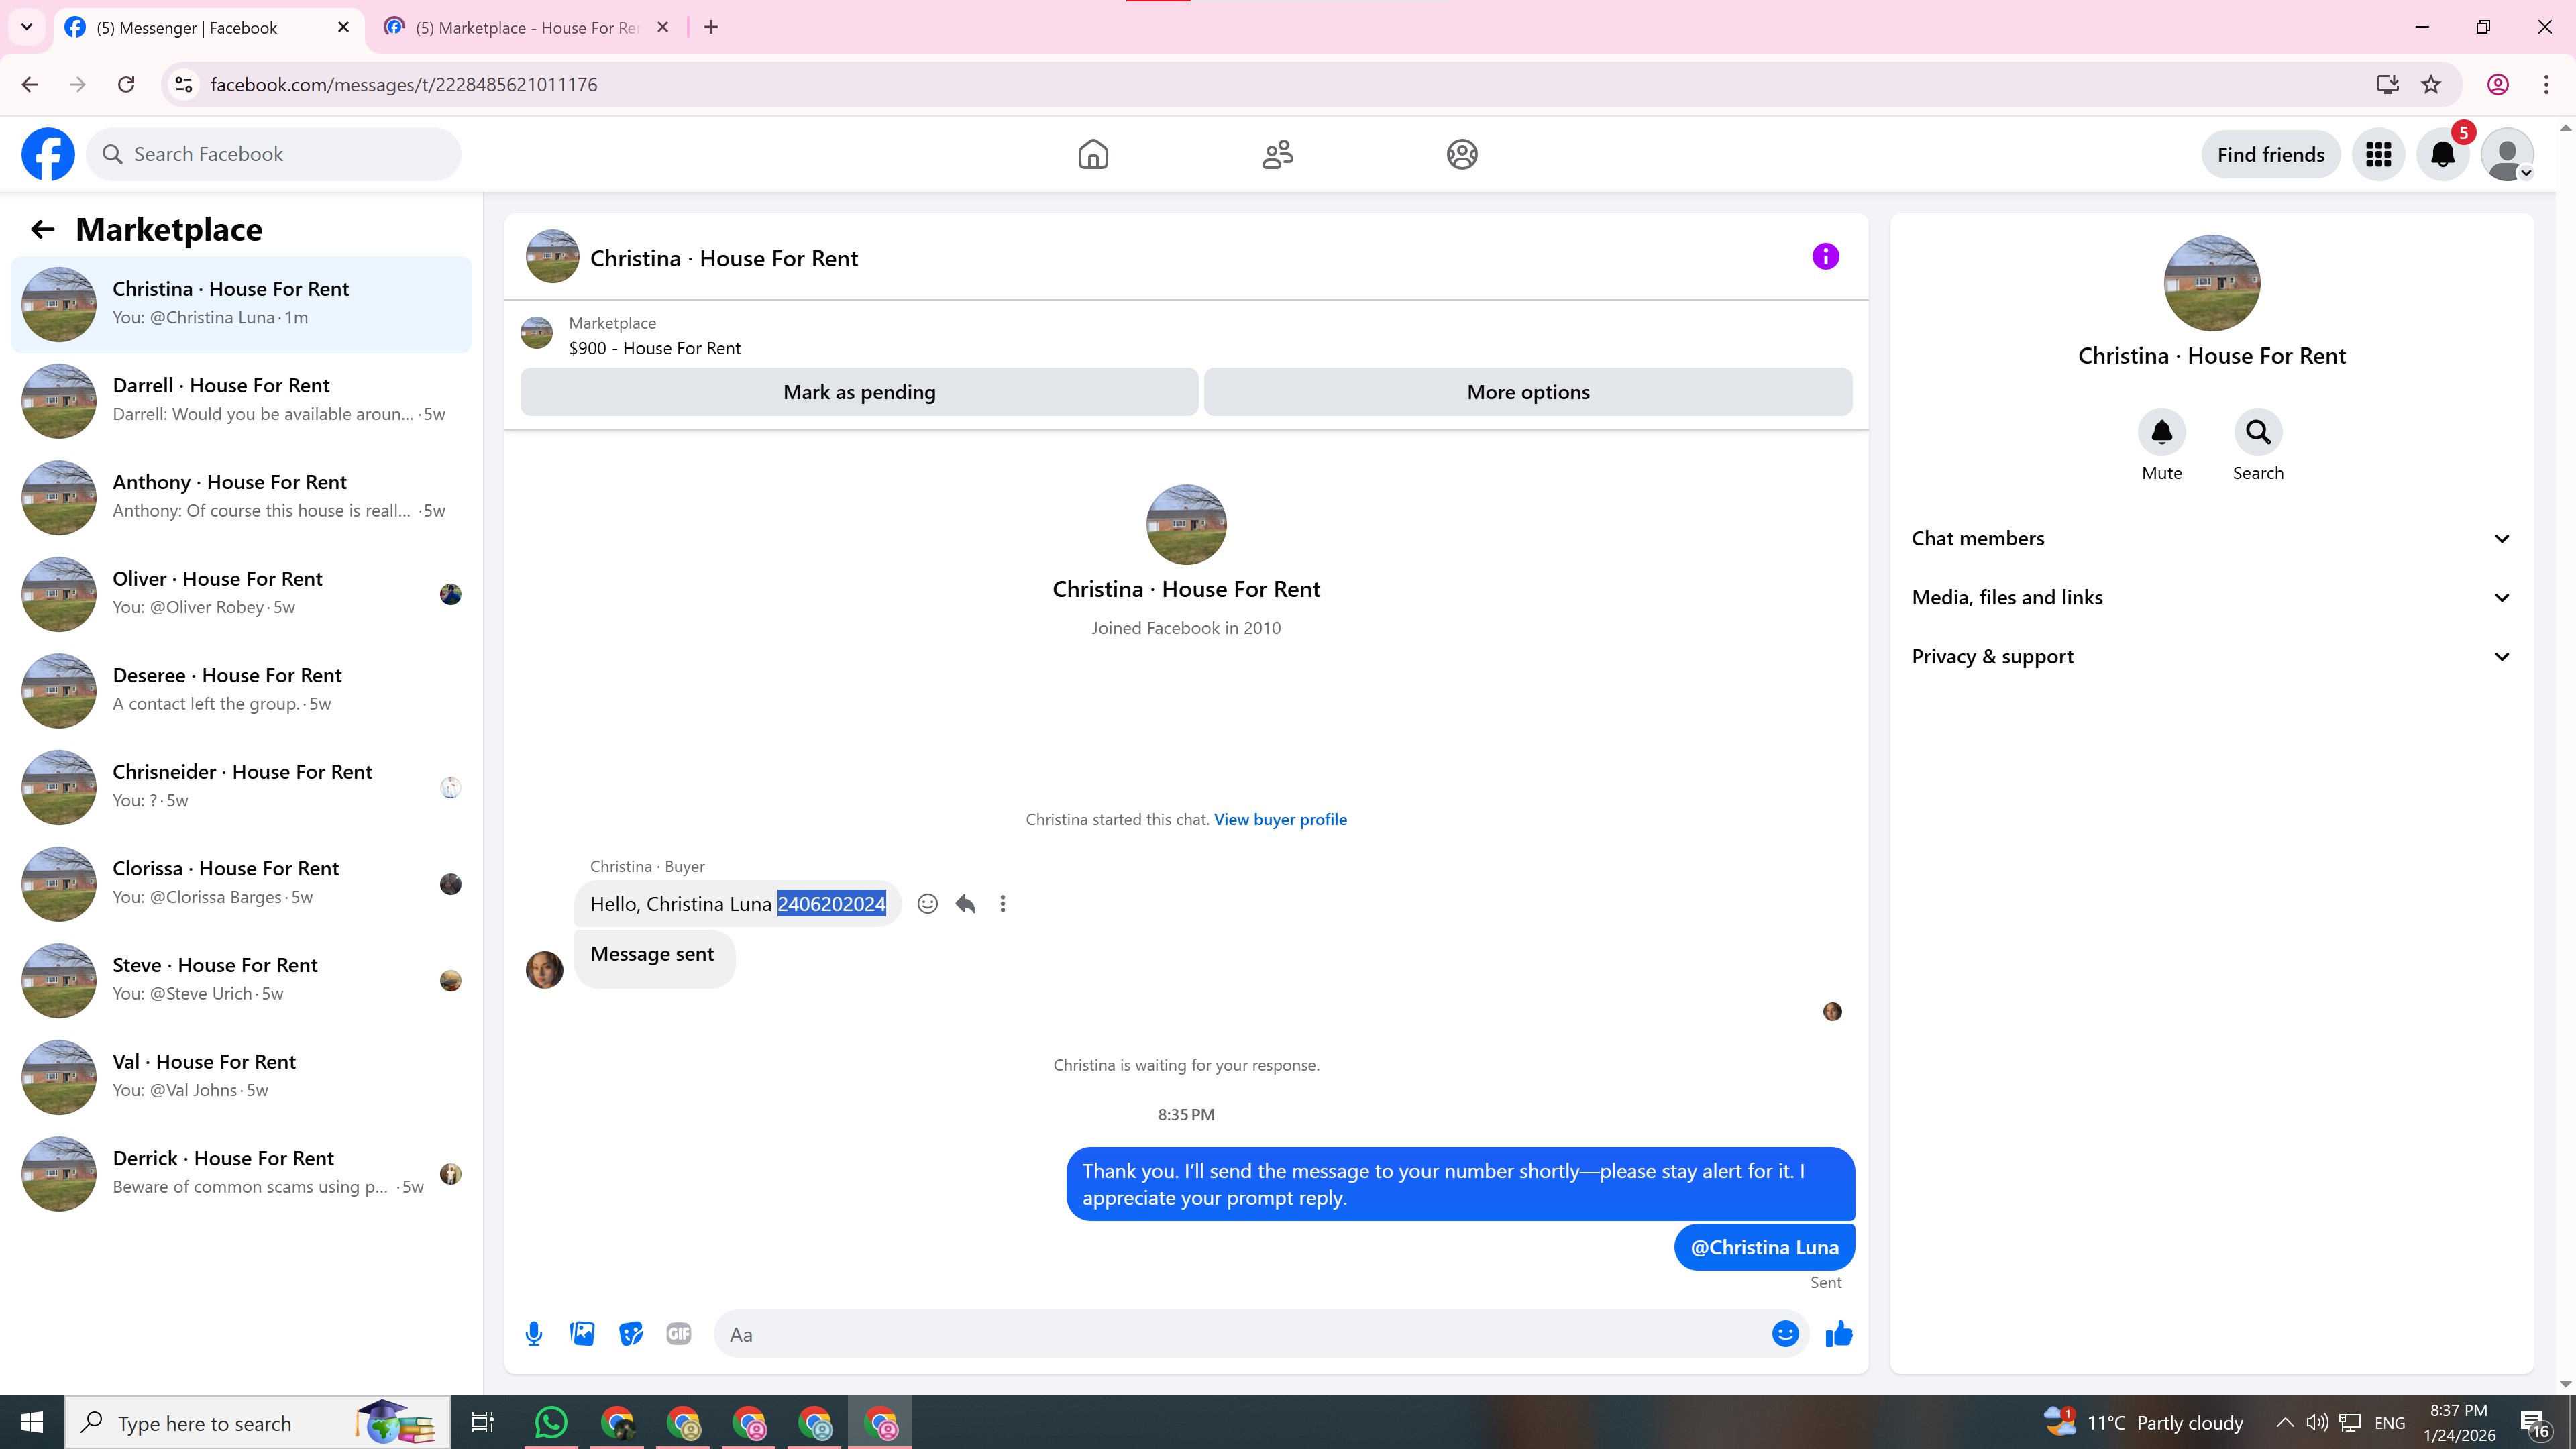Click the Aa message input field

click(x=1240, y=1334)
